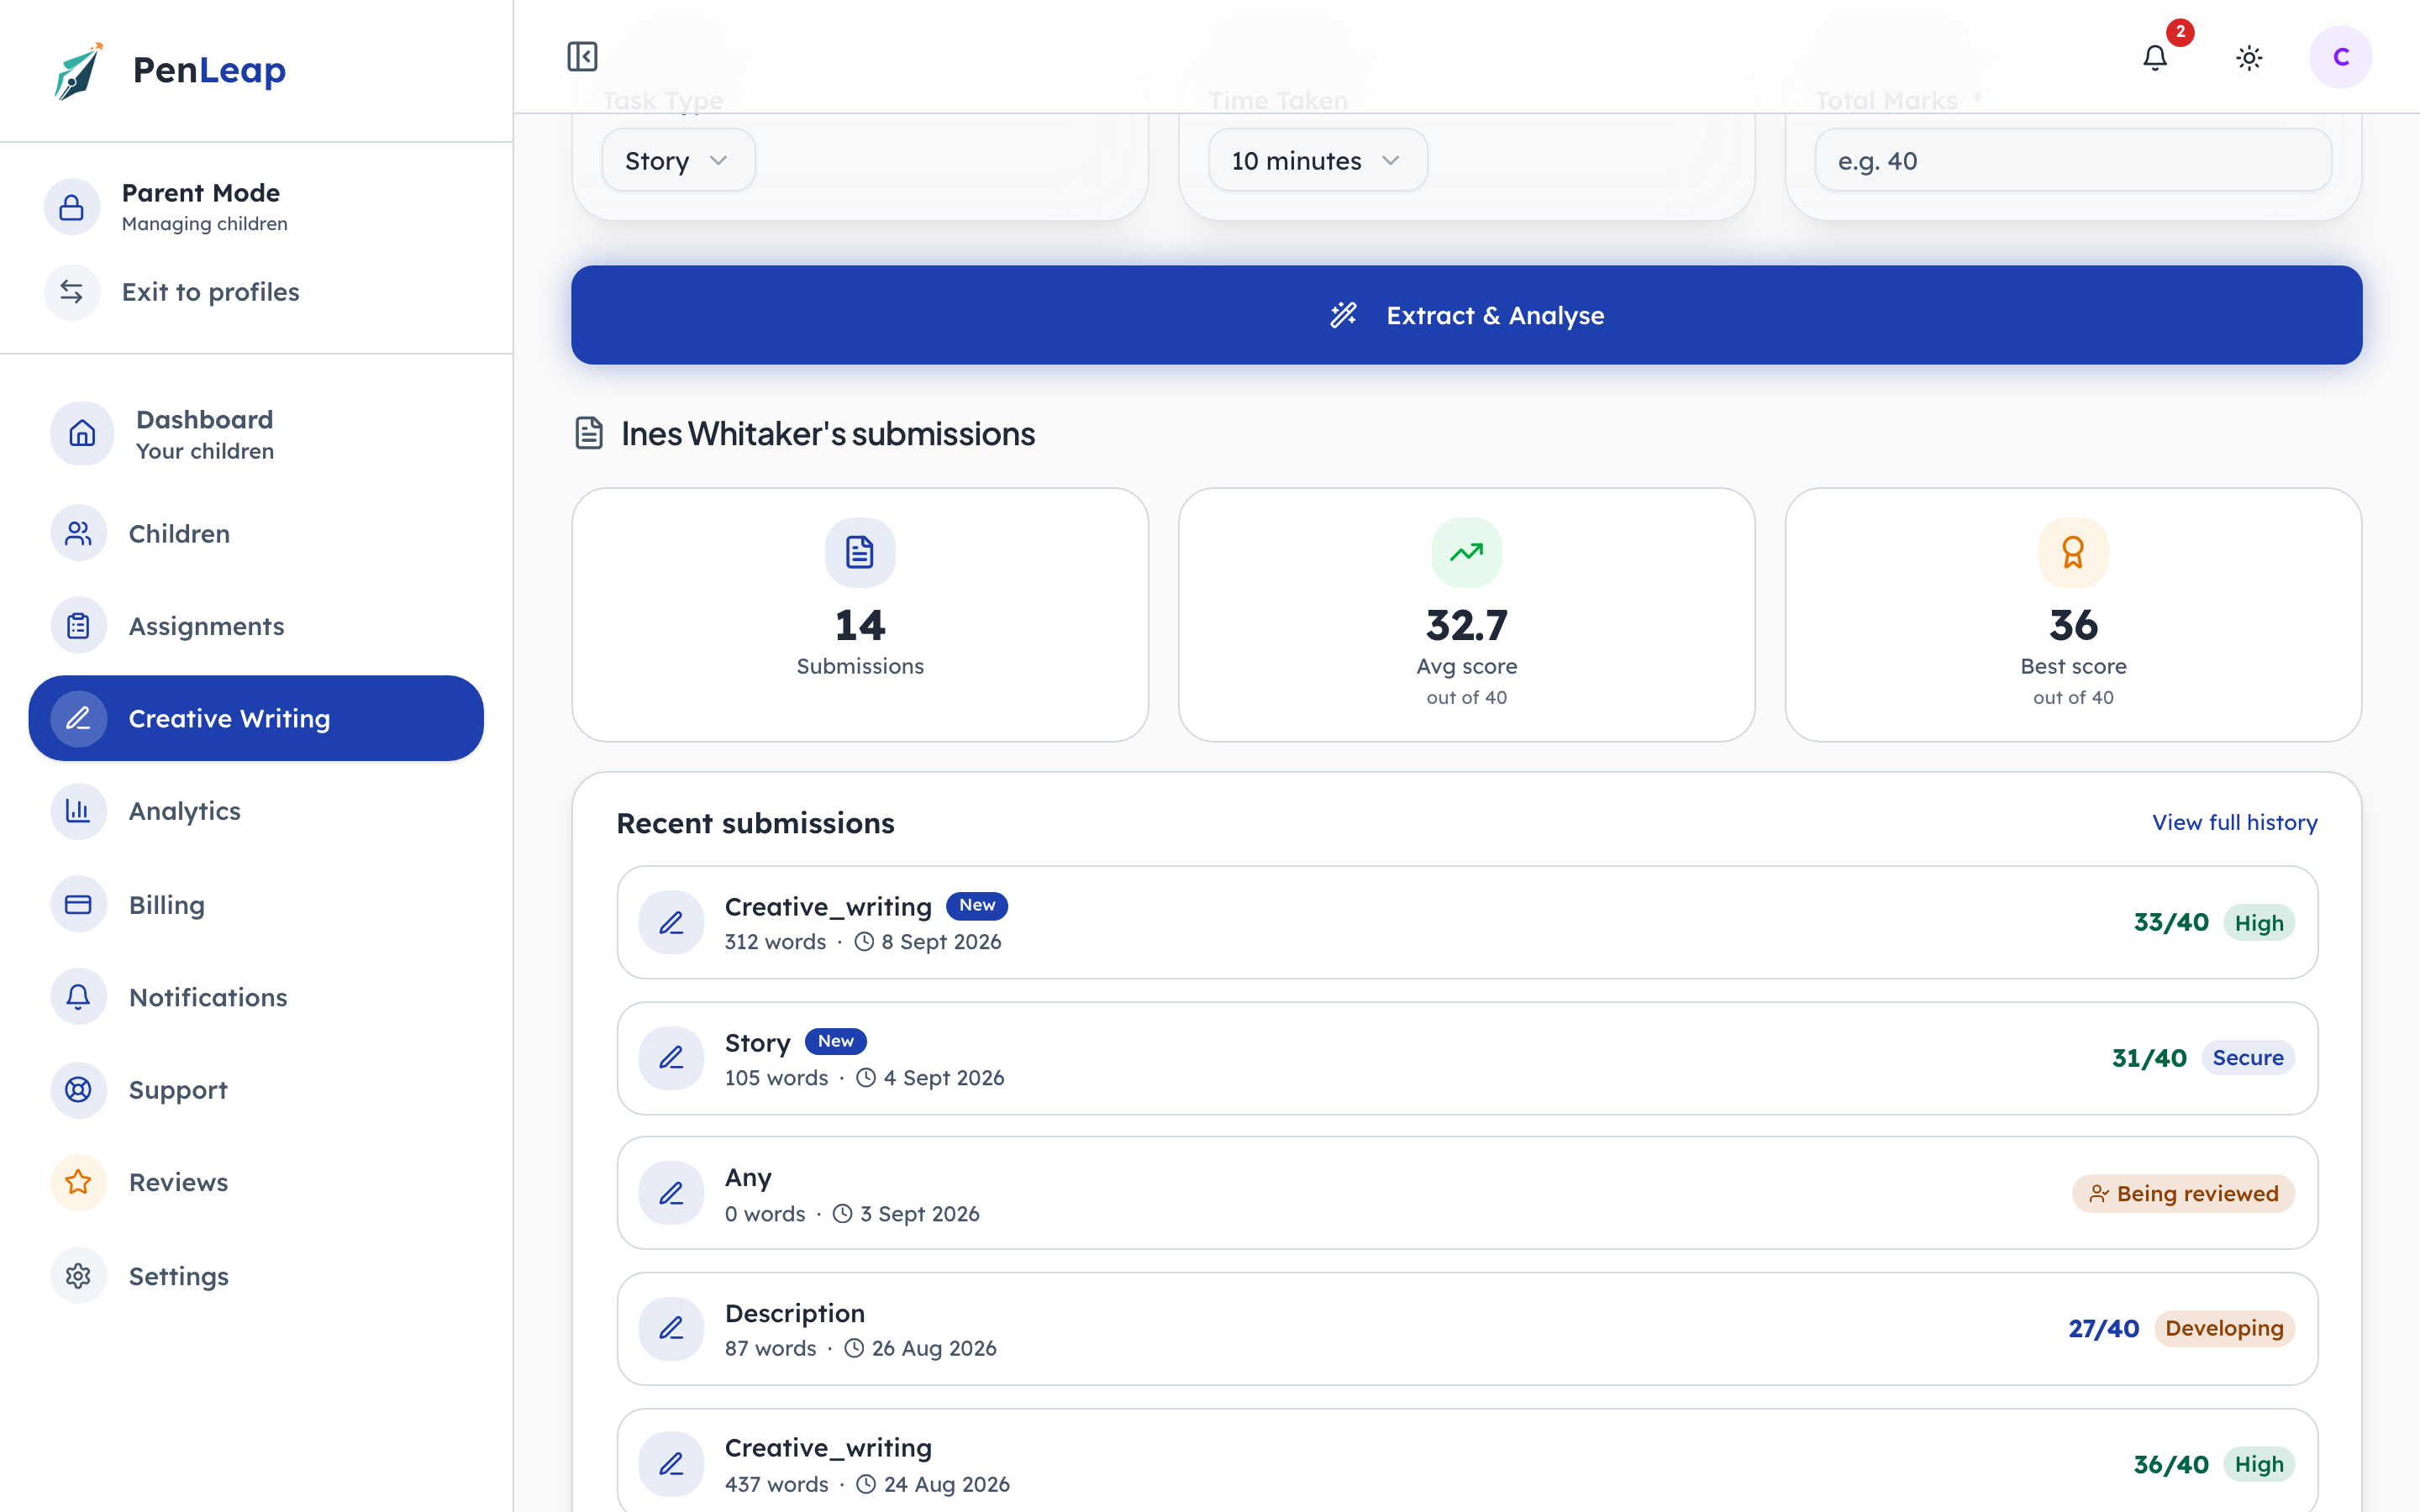2420x1512 pixels.
Task: Click the Developing badge on 27/40 submission
Action: 2224,1329
